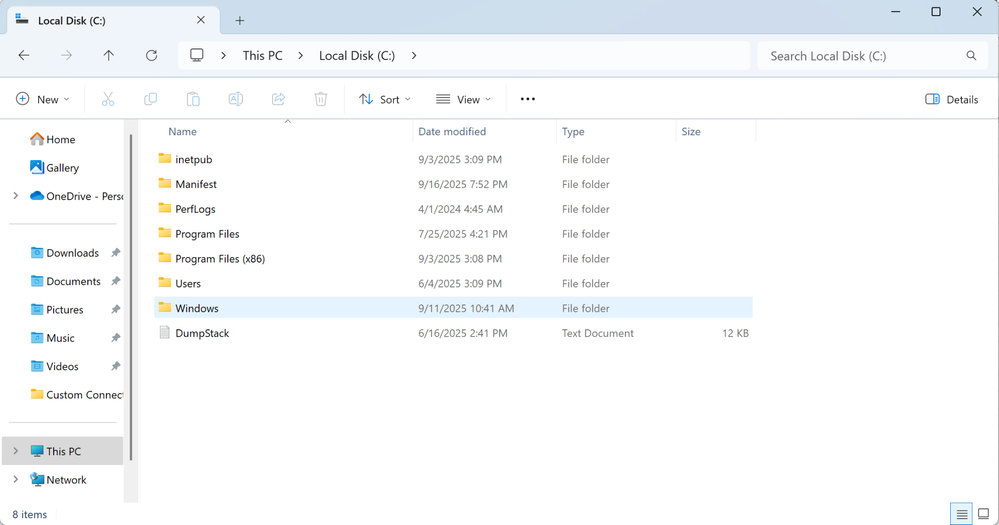Screen dimensions: 999x525
Task: Navigate to This PC in breadcrumb
Action: click(262, 56)
